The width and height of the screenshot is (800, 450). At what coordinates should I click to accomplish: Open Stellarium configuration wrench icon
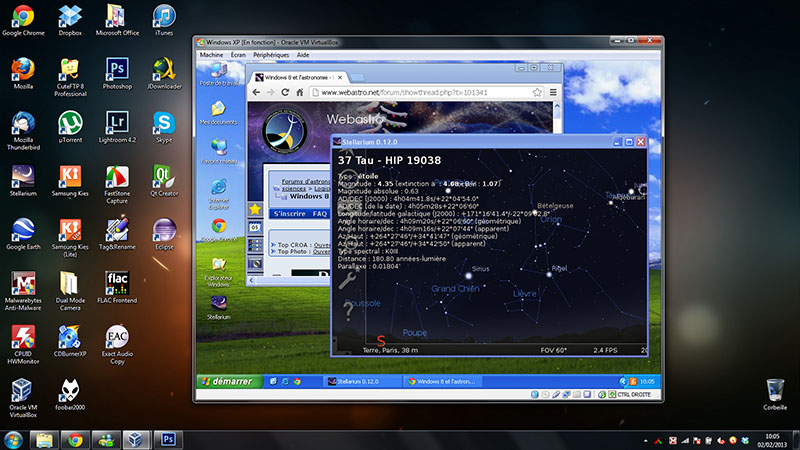tap(348, 280)
